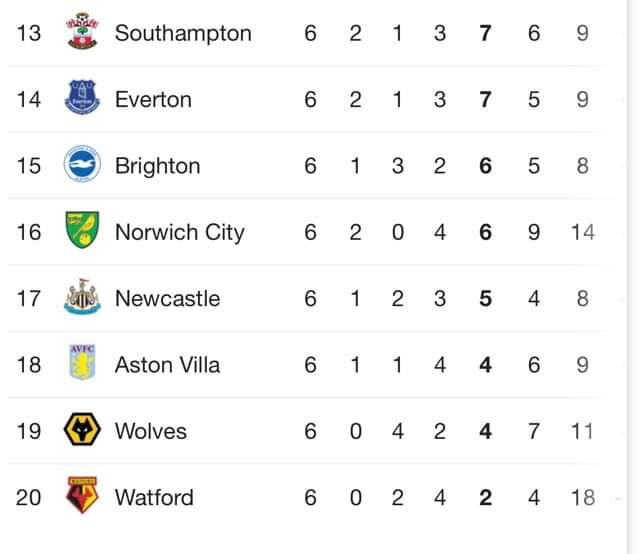Click the Everton club crest
The width and height of the screenshot is (640, 554).
[82, 97]
